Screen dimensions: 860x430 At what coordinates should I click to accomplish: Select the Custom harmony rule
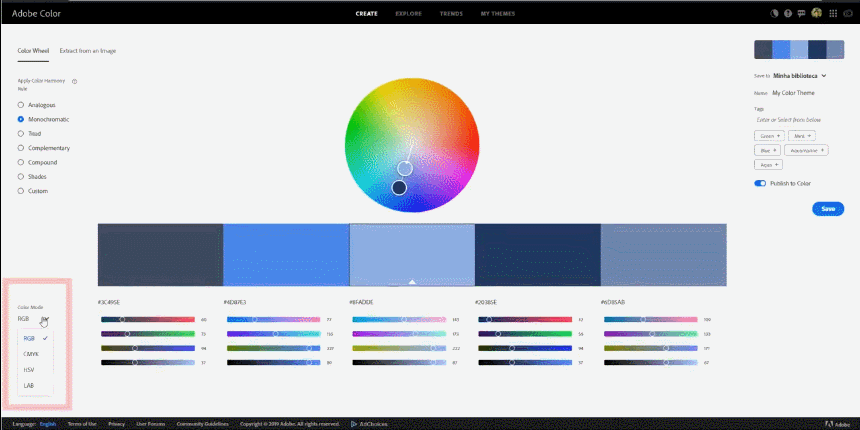pos(21,191)
